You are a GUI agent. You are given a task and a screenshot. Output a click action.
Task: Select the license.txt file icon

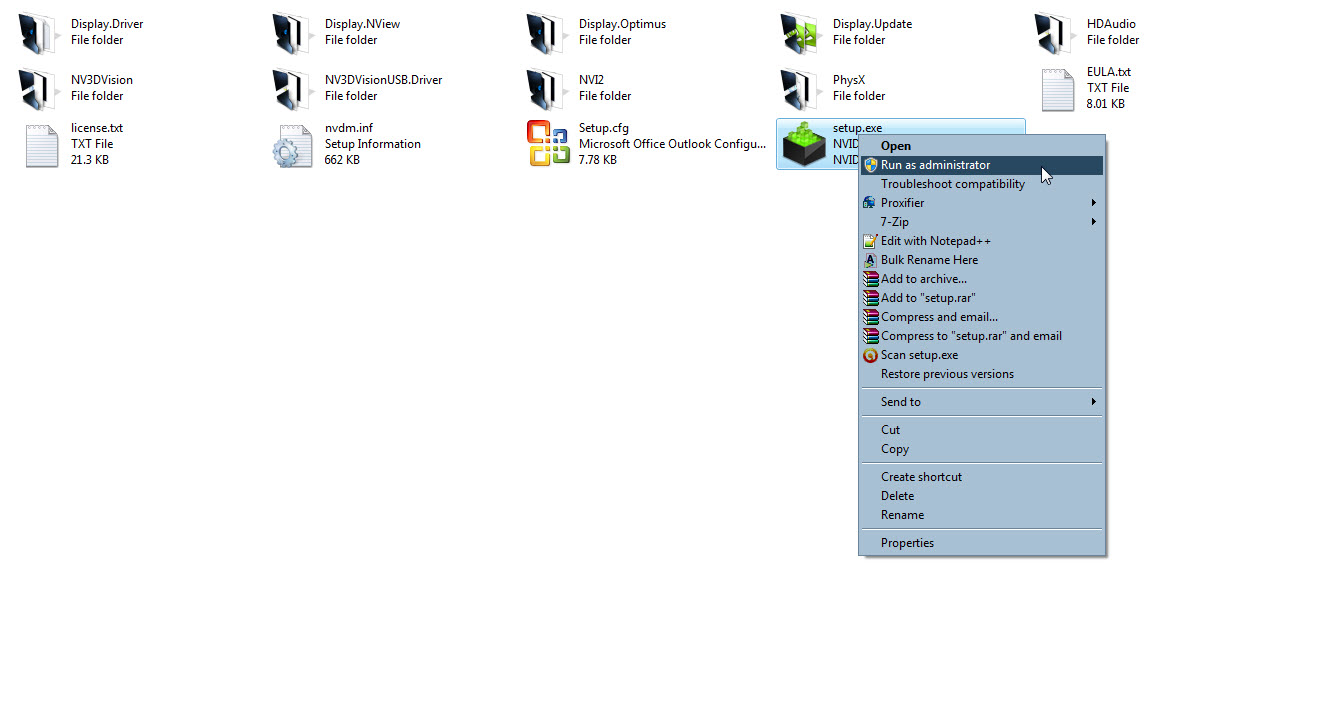[41, 146]
